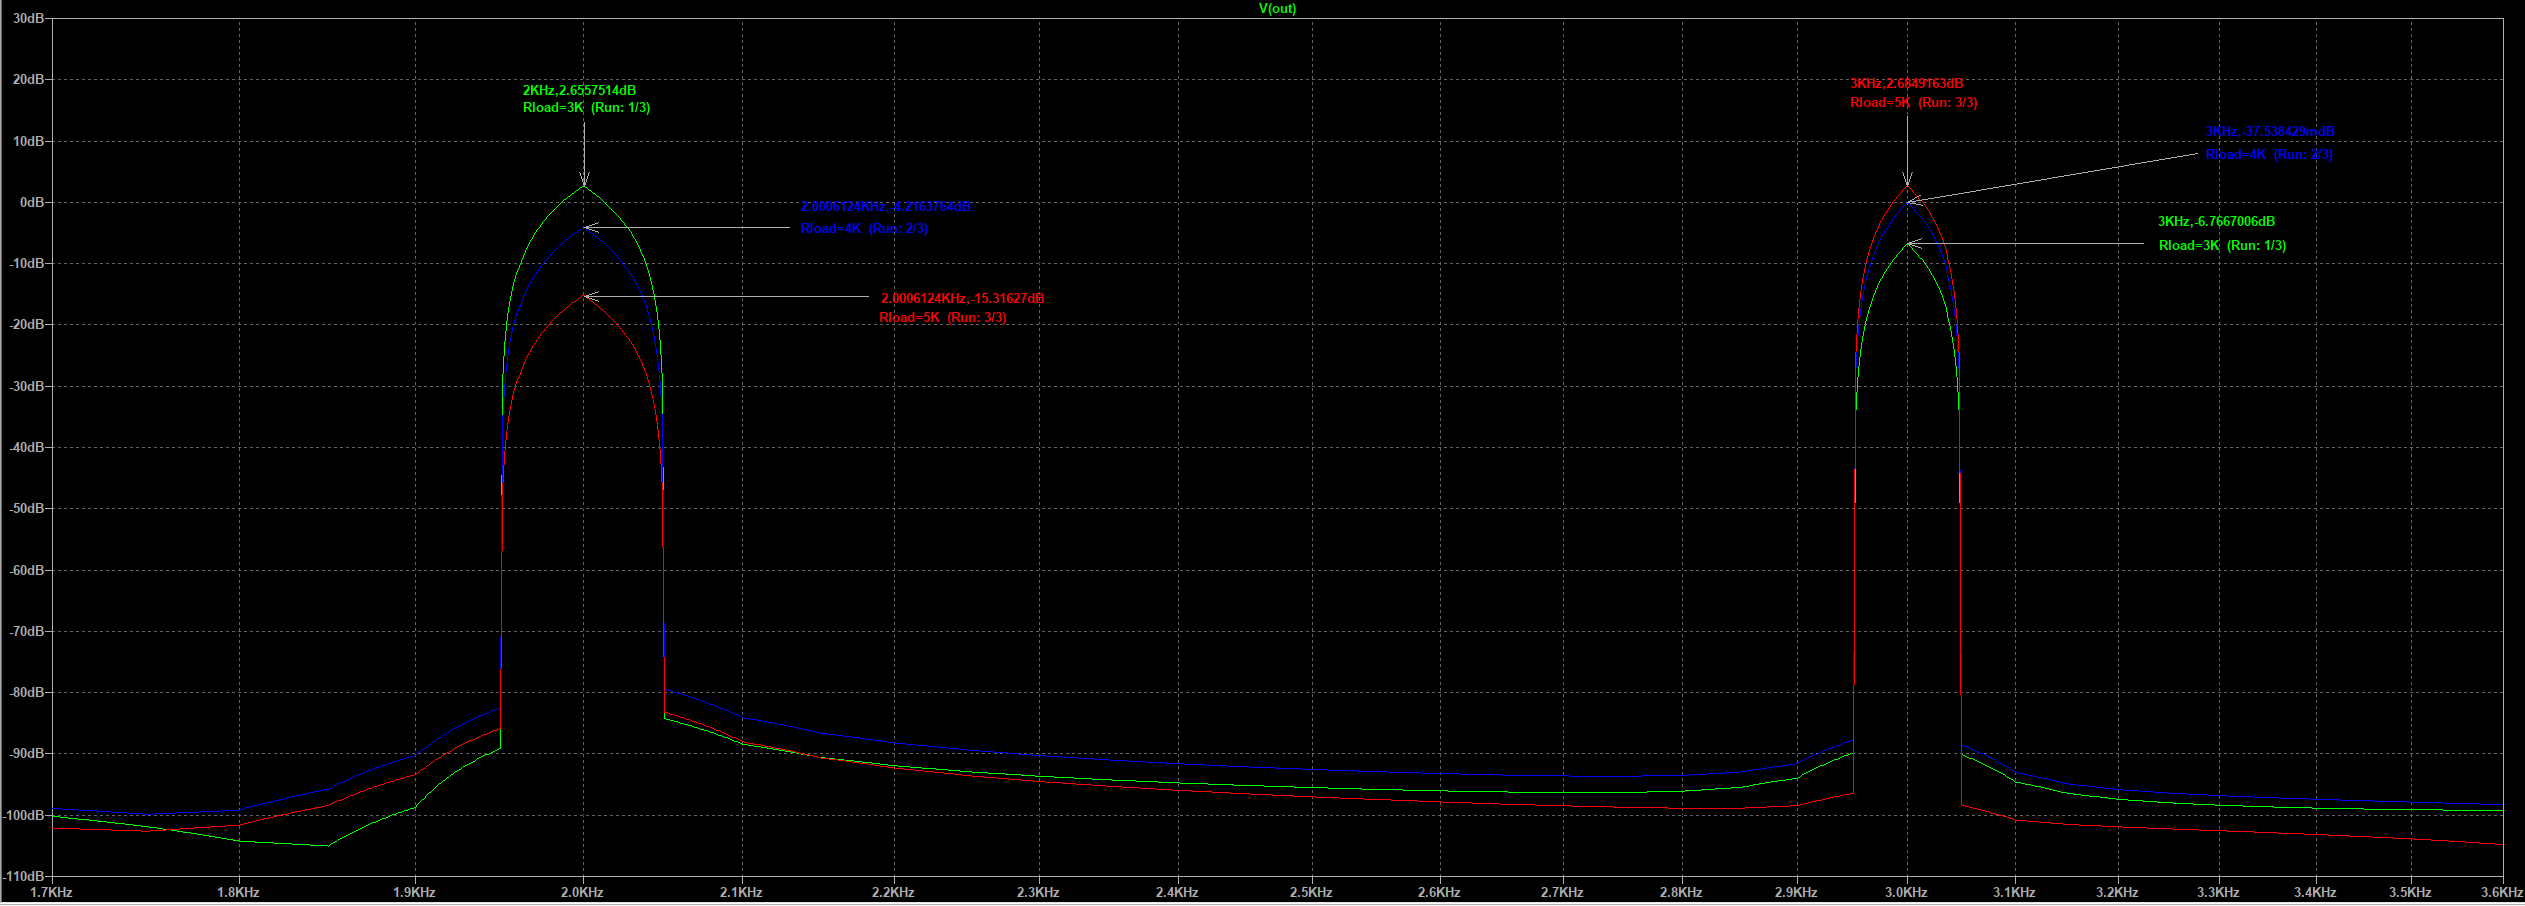This screenshot has height=906, width=2525.
Task: Click the blue 2.0006124KHz,-4.2163764dB annotation text
Action: (884, 207)
